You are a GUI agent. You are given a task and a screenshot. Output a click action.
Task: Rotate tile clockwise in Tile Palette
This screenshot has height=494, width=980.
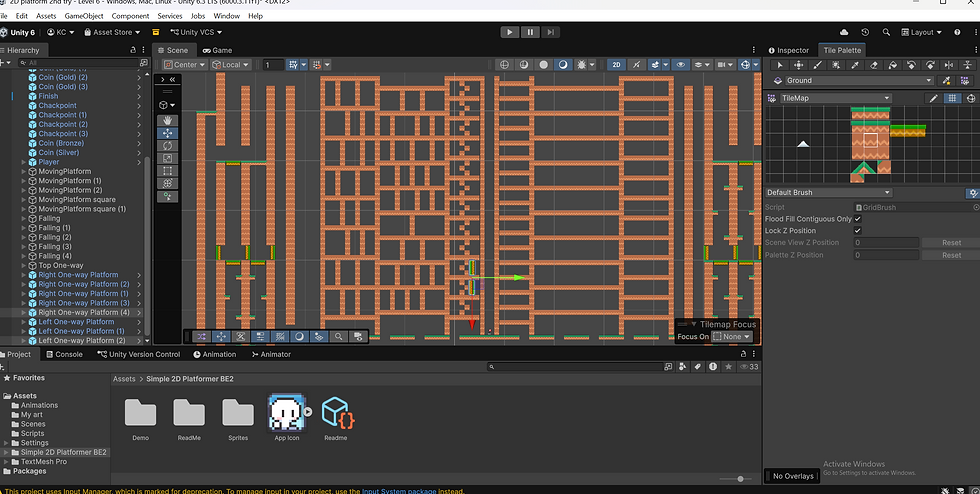(930, 65)
